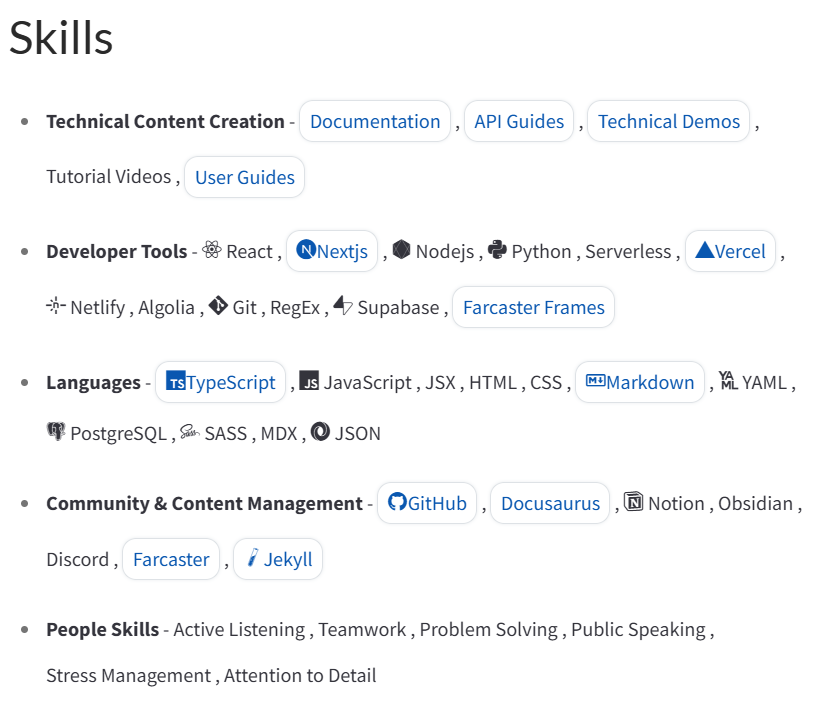Click the Nodejs hexagon icon
Screen dimensions: 814x717
click(401, 250)
